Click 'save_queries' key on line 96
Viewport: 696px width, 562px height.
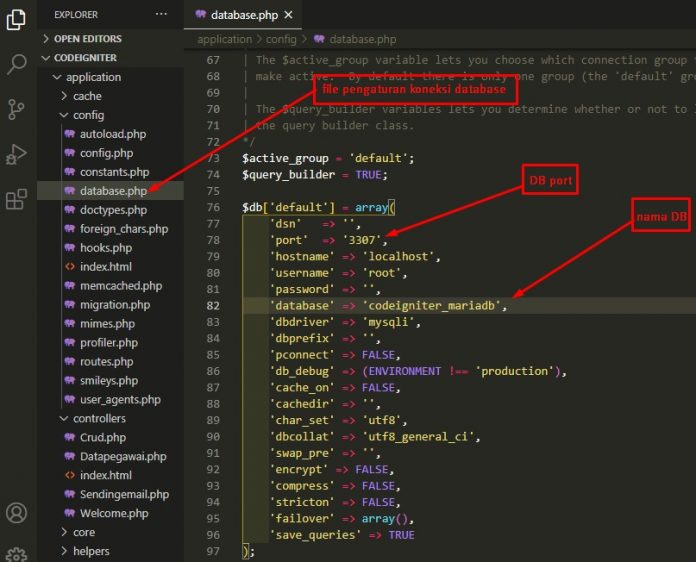[315, 535]
